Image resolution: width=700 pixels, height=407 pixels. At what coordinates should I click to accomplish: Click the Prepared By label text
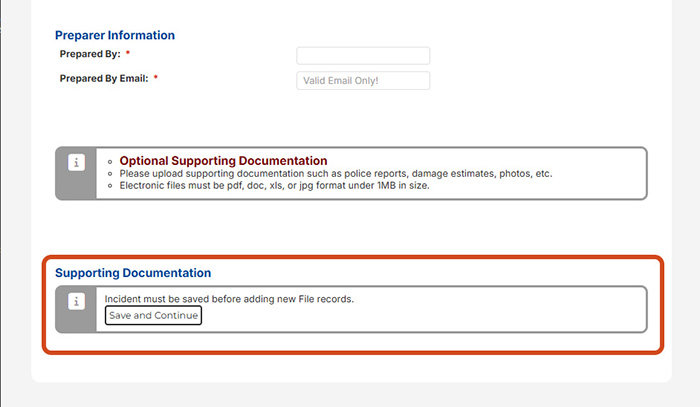90,54
